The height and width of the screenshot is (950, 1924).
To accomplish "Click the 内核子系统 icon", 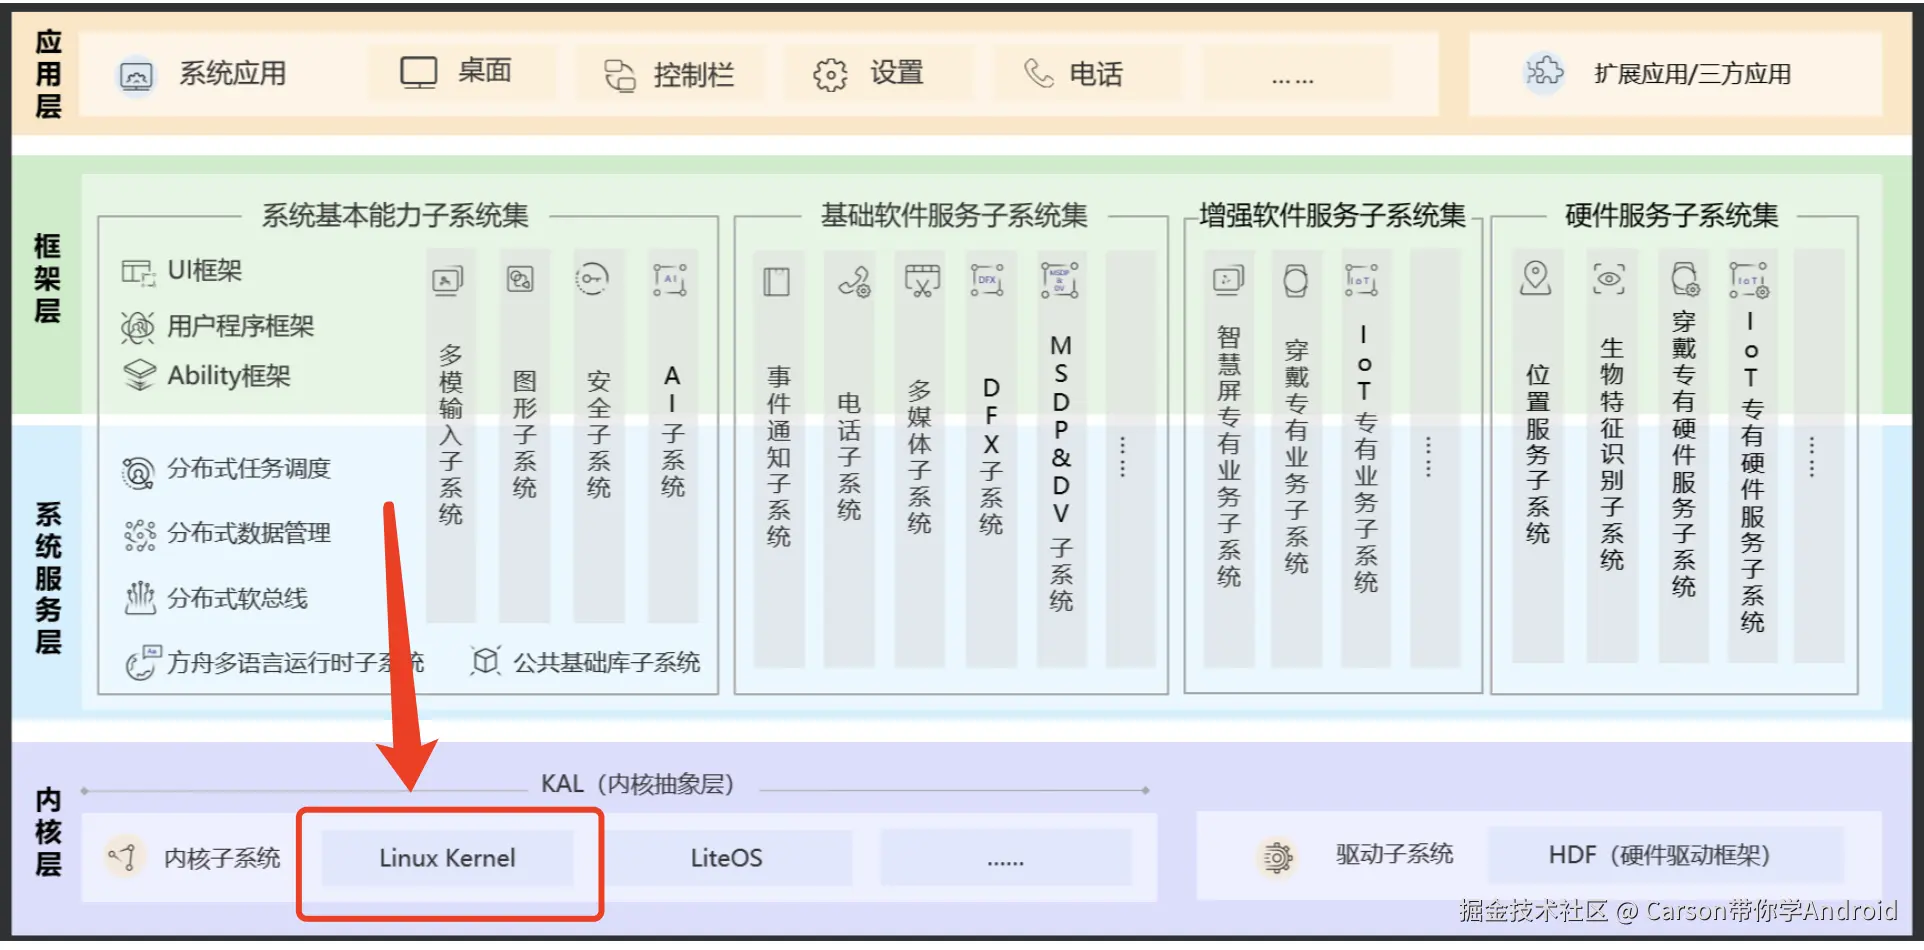I will [x=122, y=857].
